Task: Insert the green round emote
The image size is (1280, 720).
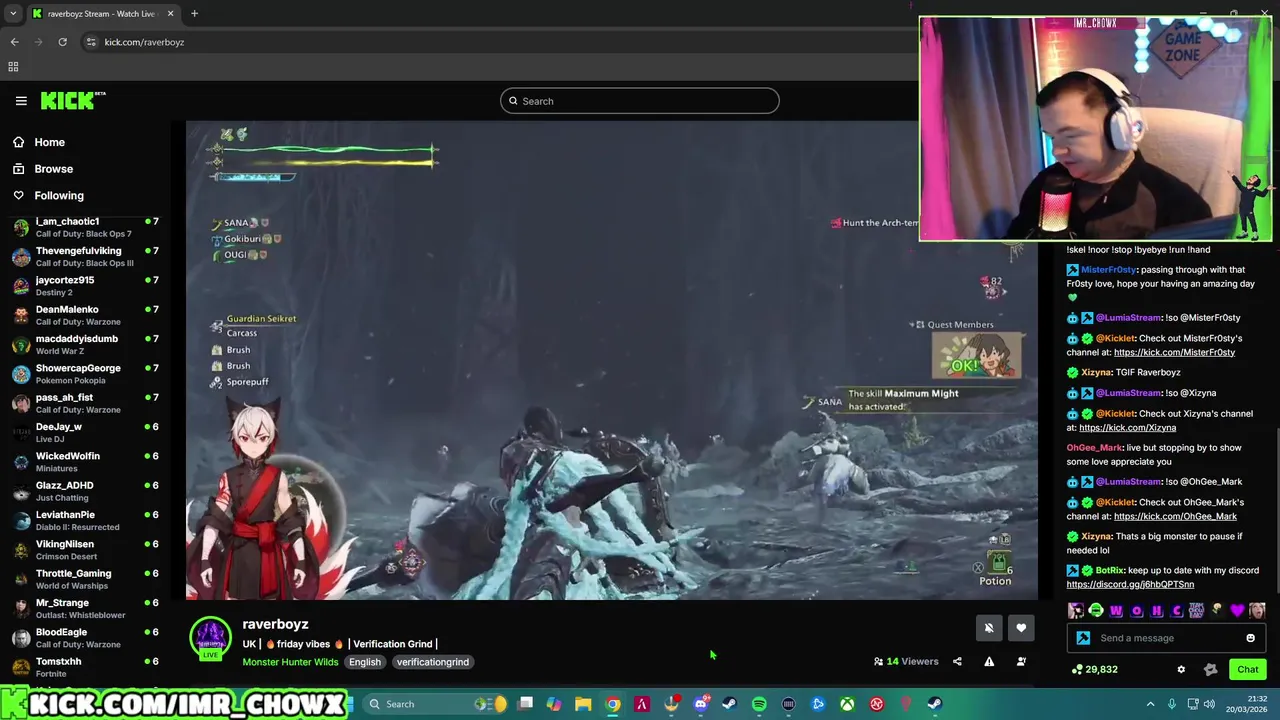Action: (x=1096, y=610)
